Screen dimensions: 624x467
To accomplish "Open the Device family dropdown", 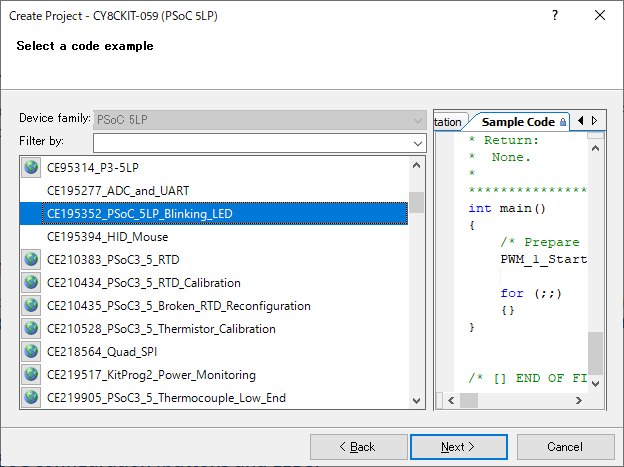I will [260, 120].
